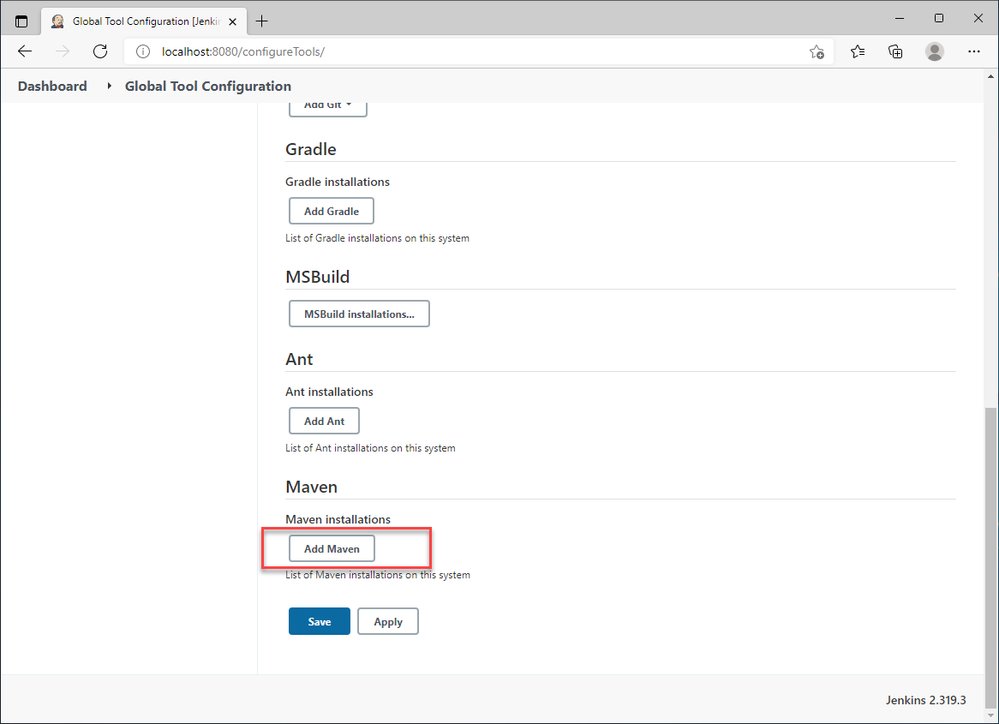Image resolution: width=999 pixels, height=724 pixels.
Task: Click the Add Maven button
Action: click(331, 548)
